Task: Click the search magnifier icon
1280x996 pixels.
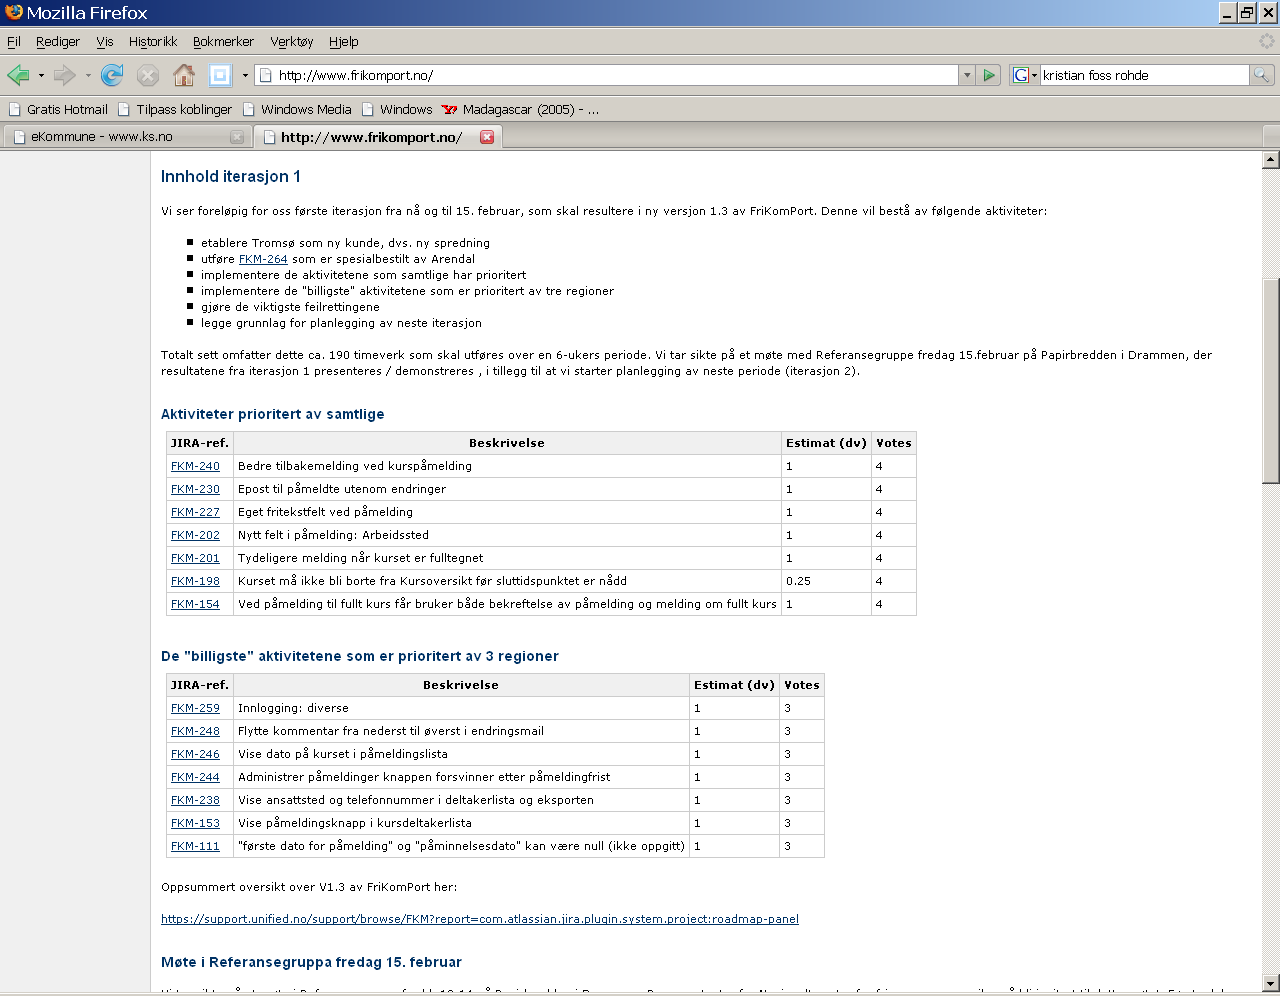Action: click(1262, 75)
